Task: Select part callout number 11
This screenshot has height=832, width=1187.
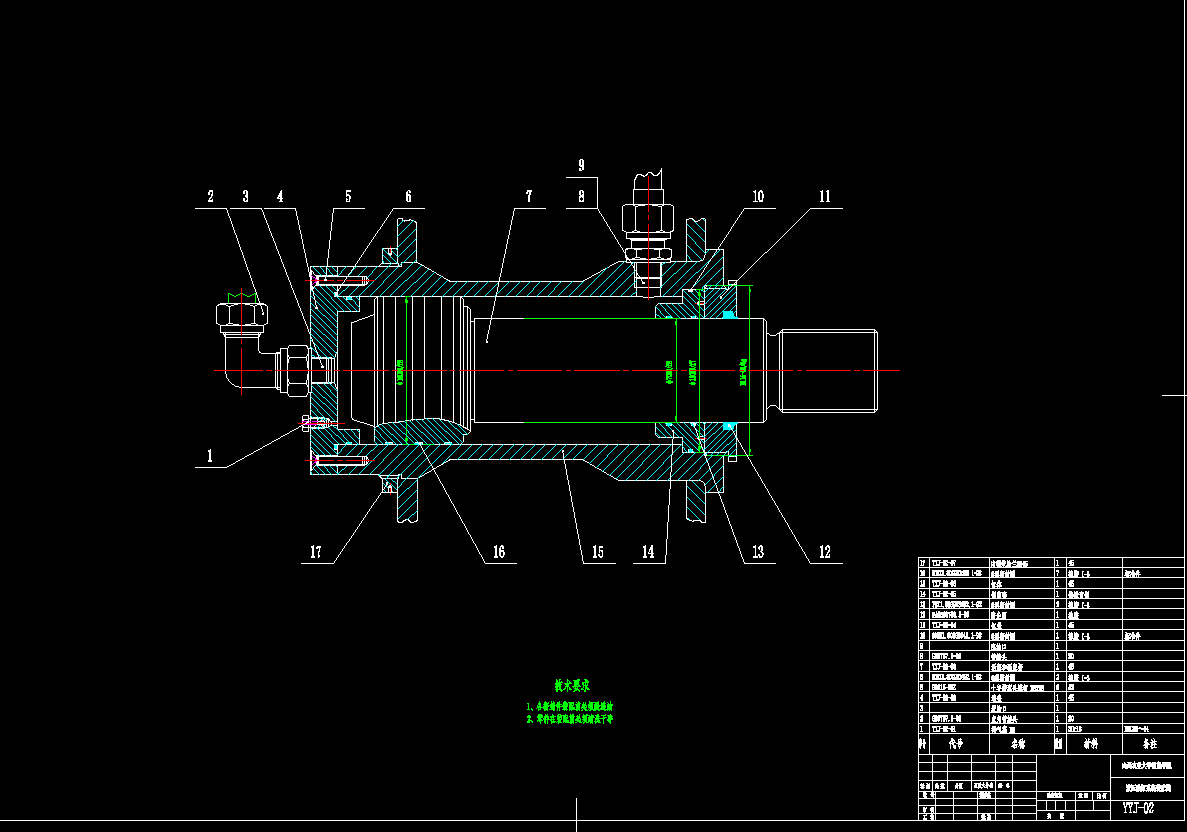Action: 824,196
